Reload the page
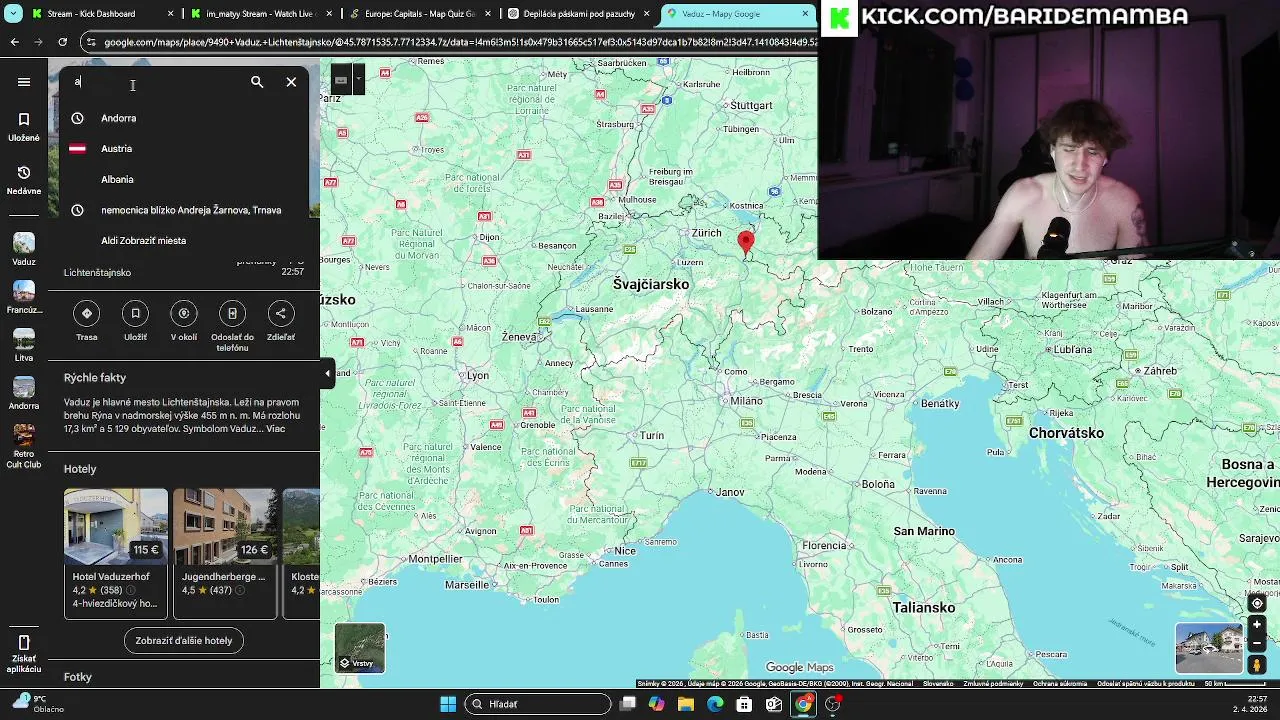The image size is (1280, 720). 62,42
